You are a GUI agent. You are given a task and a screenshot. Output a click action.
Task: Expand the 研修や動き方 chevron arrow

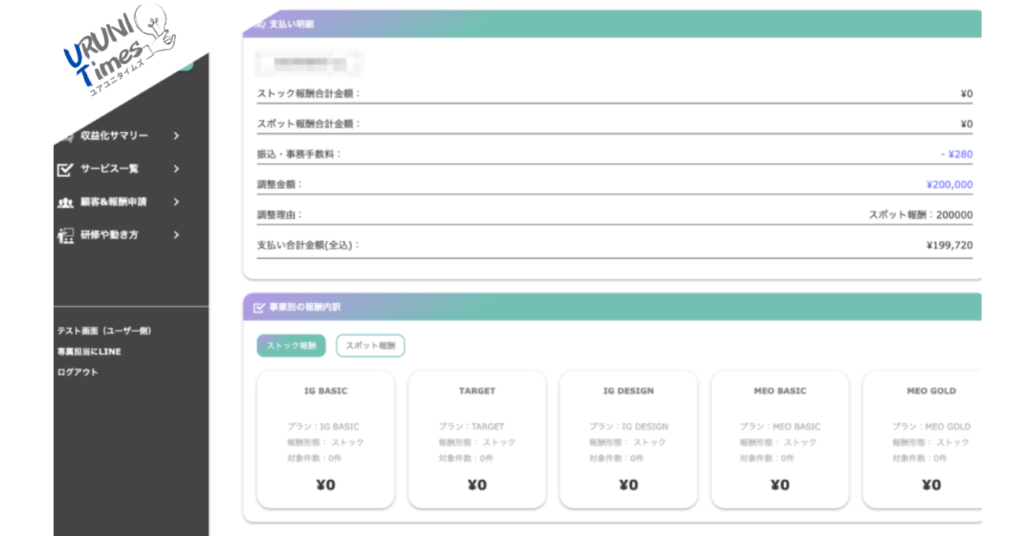pos(176,235)
